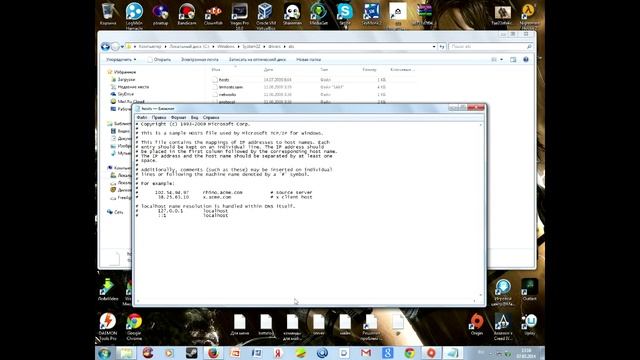Open Формат menu in Notepad
This screenshot has width=640, height=360.
178,118
